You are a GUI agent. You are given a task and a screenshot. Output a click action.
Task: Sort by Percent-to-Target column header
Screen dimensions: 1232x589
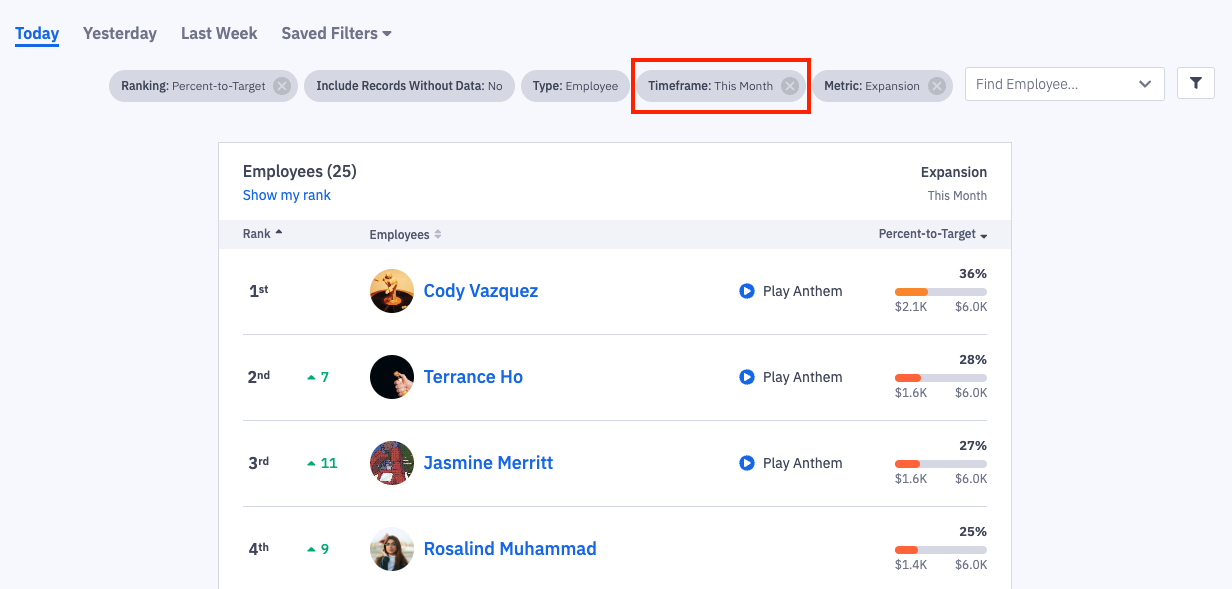tap(932, 234)
